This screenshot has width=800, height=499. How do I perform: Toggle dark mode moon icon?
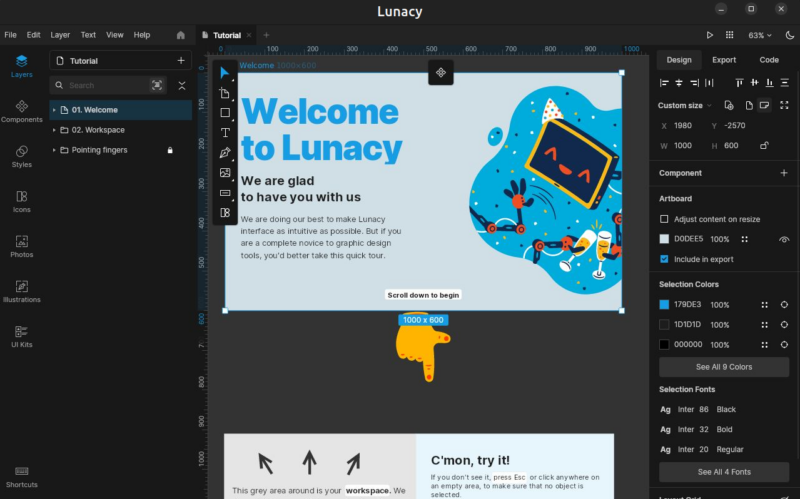pyautogui.click(x=789, y=35)
